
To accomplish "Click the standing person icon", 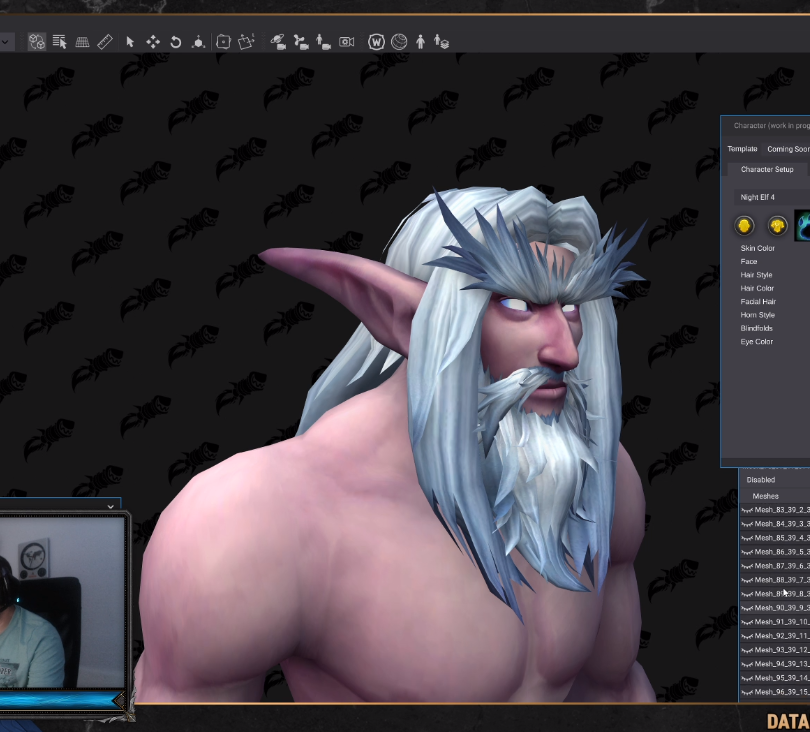I will (x=420, y=42).
